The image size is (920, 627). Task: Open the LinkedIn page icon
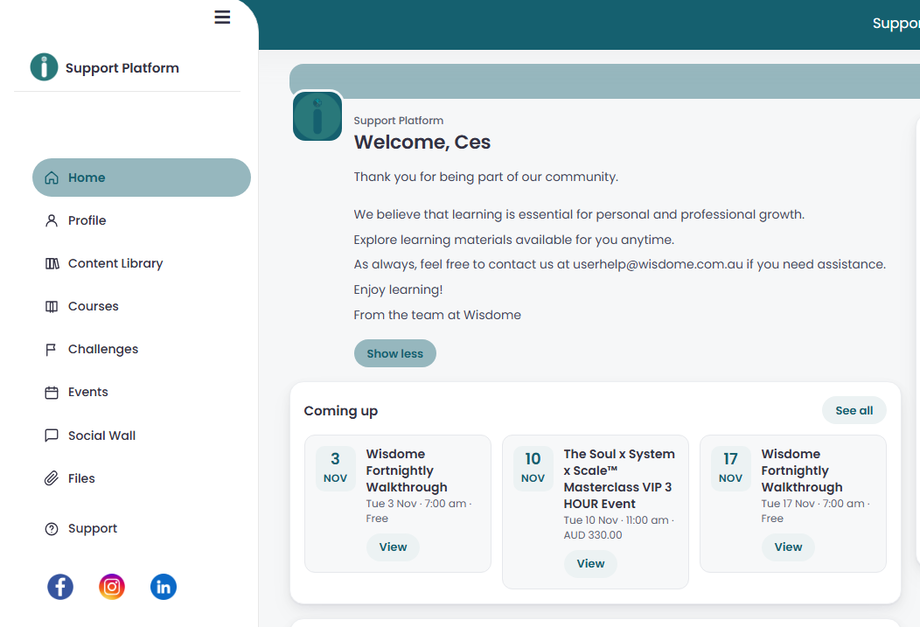[x=164, y=587]
